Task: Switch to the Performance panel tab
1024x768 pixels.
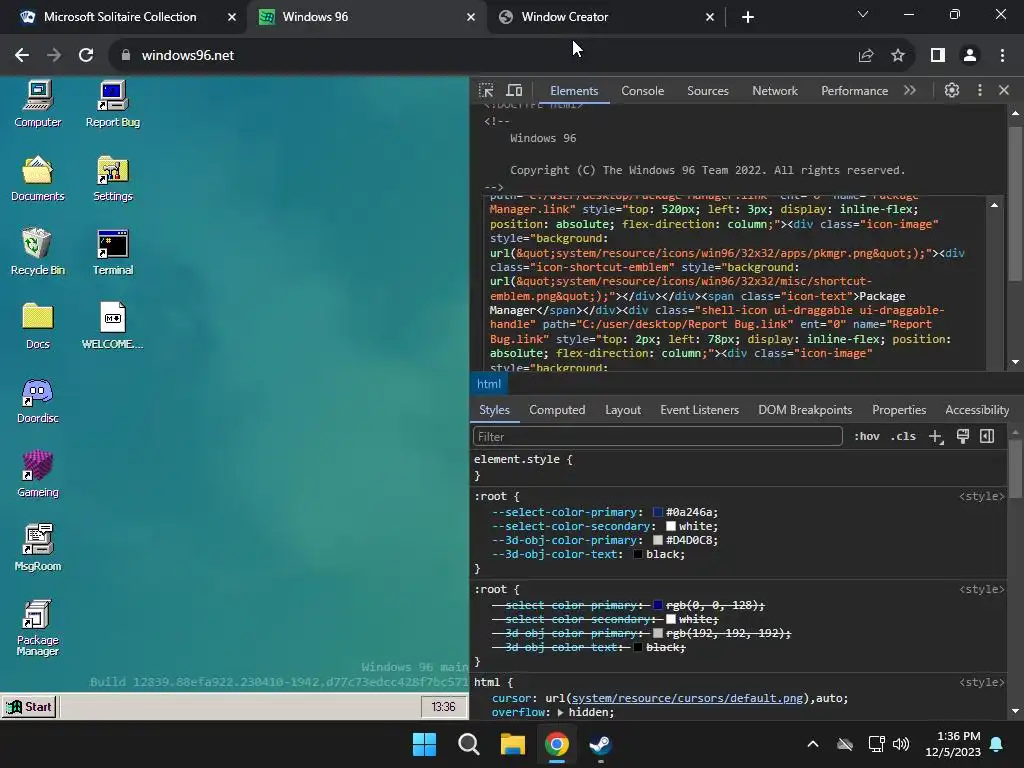Action: (854, 91)
